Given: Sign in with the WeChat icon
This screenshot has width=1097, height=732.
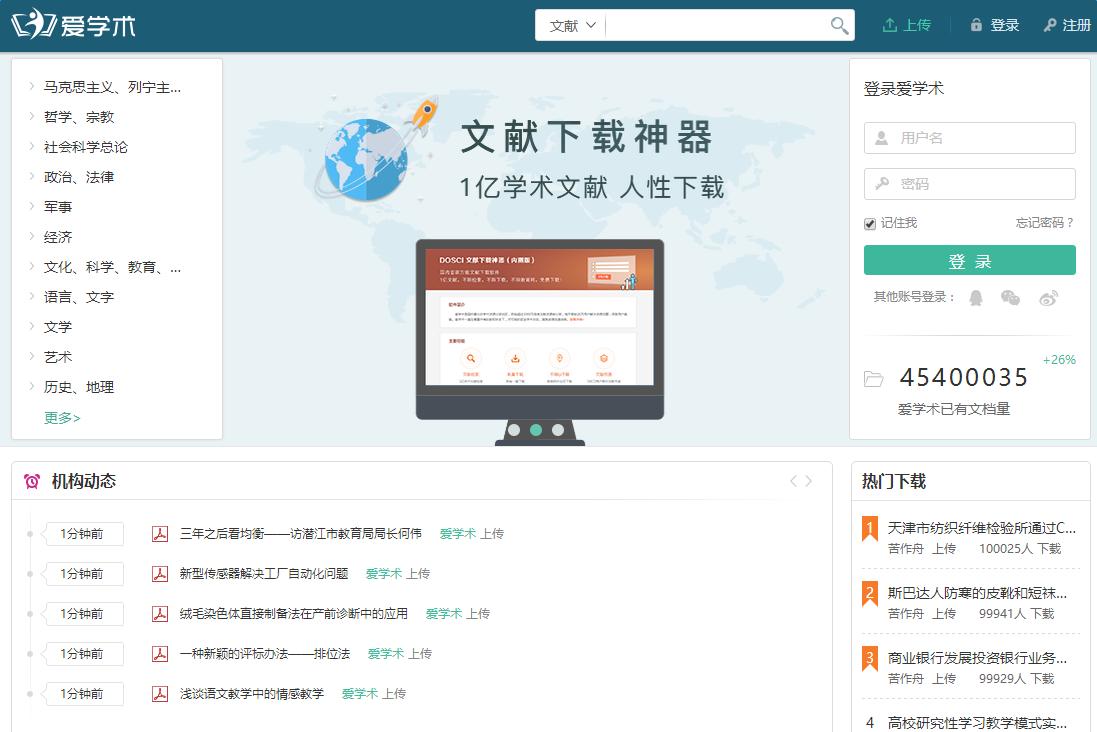Looking at the screenshot, I should 1012,298.
